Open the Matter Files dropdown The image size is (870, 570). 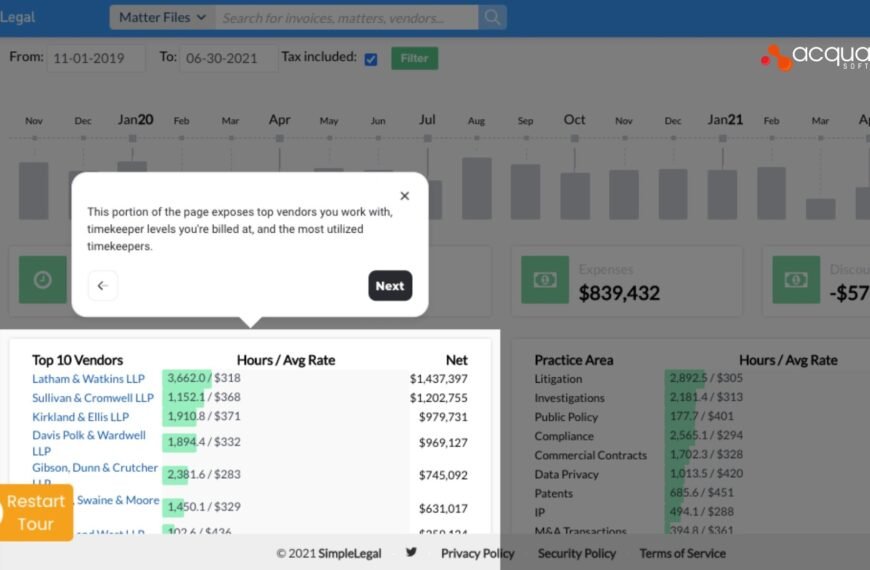(x=163, y=17)
